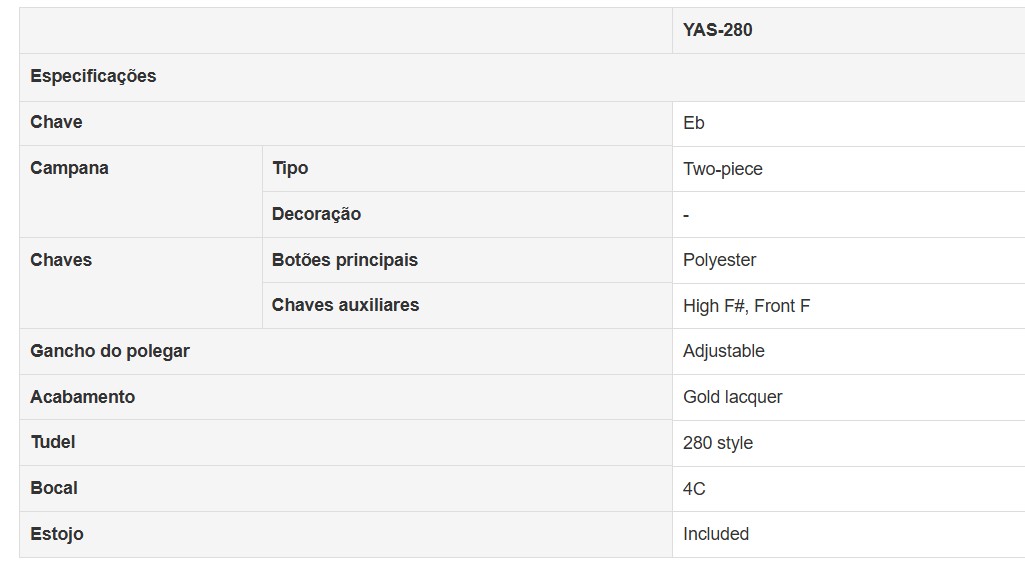Click the Acabamento row label
Viewport: 1025px width, 570px height.
(82, 397)
